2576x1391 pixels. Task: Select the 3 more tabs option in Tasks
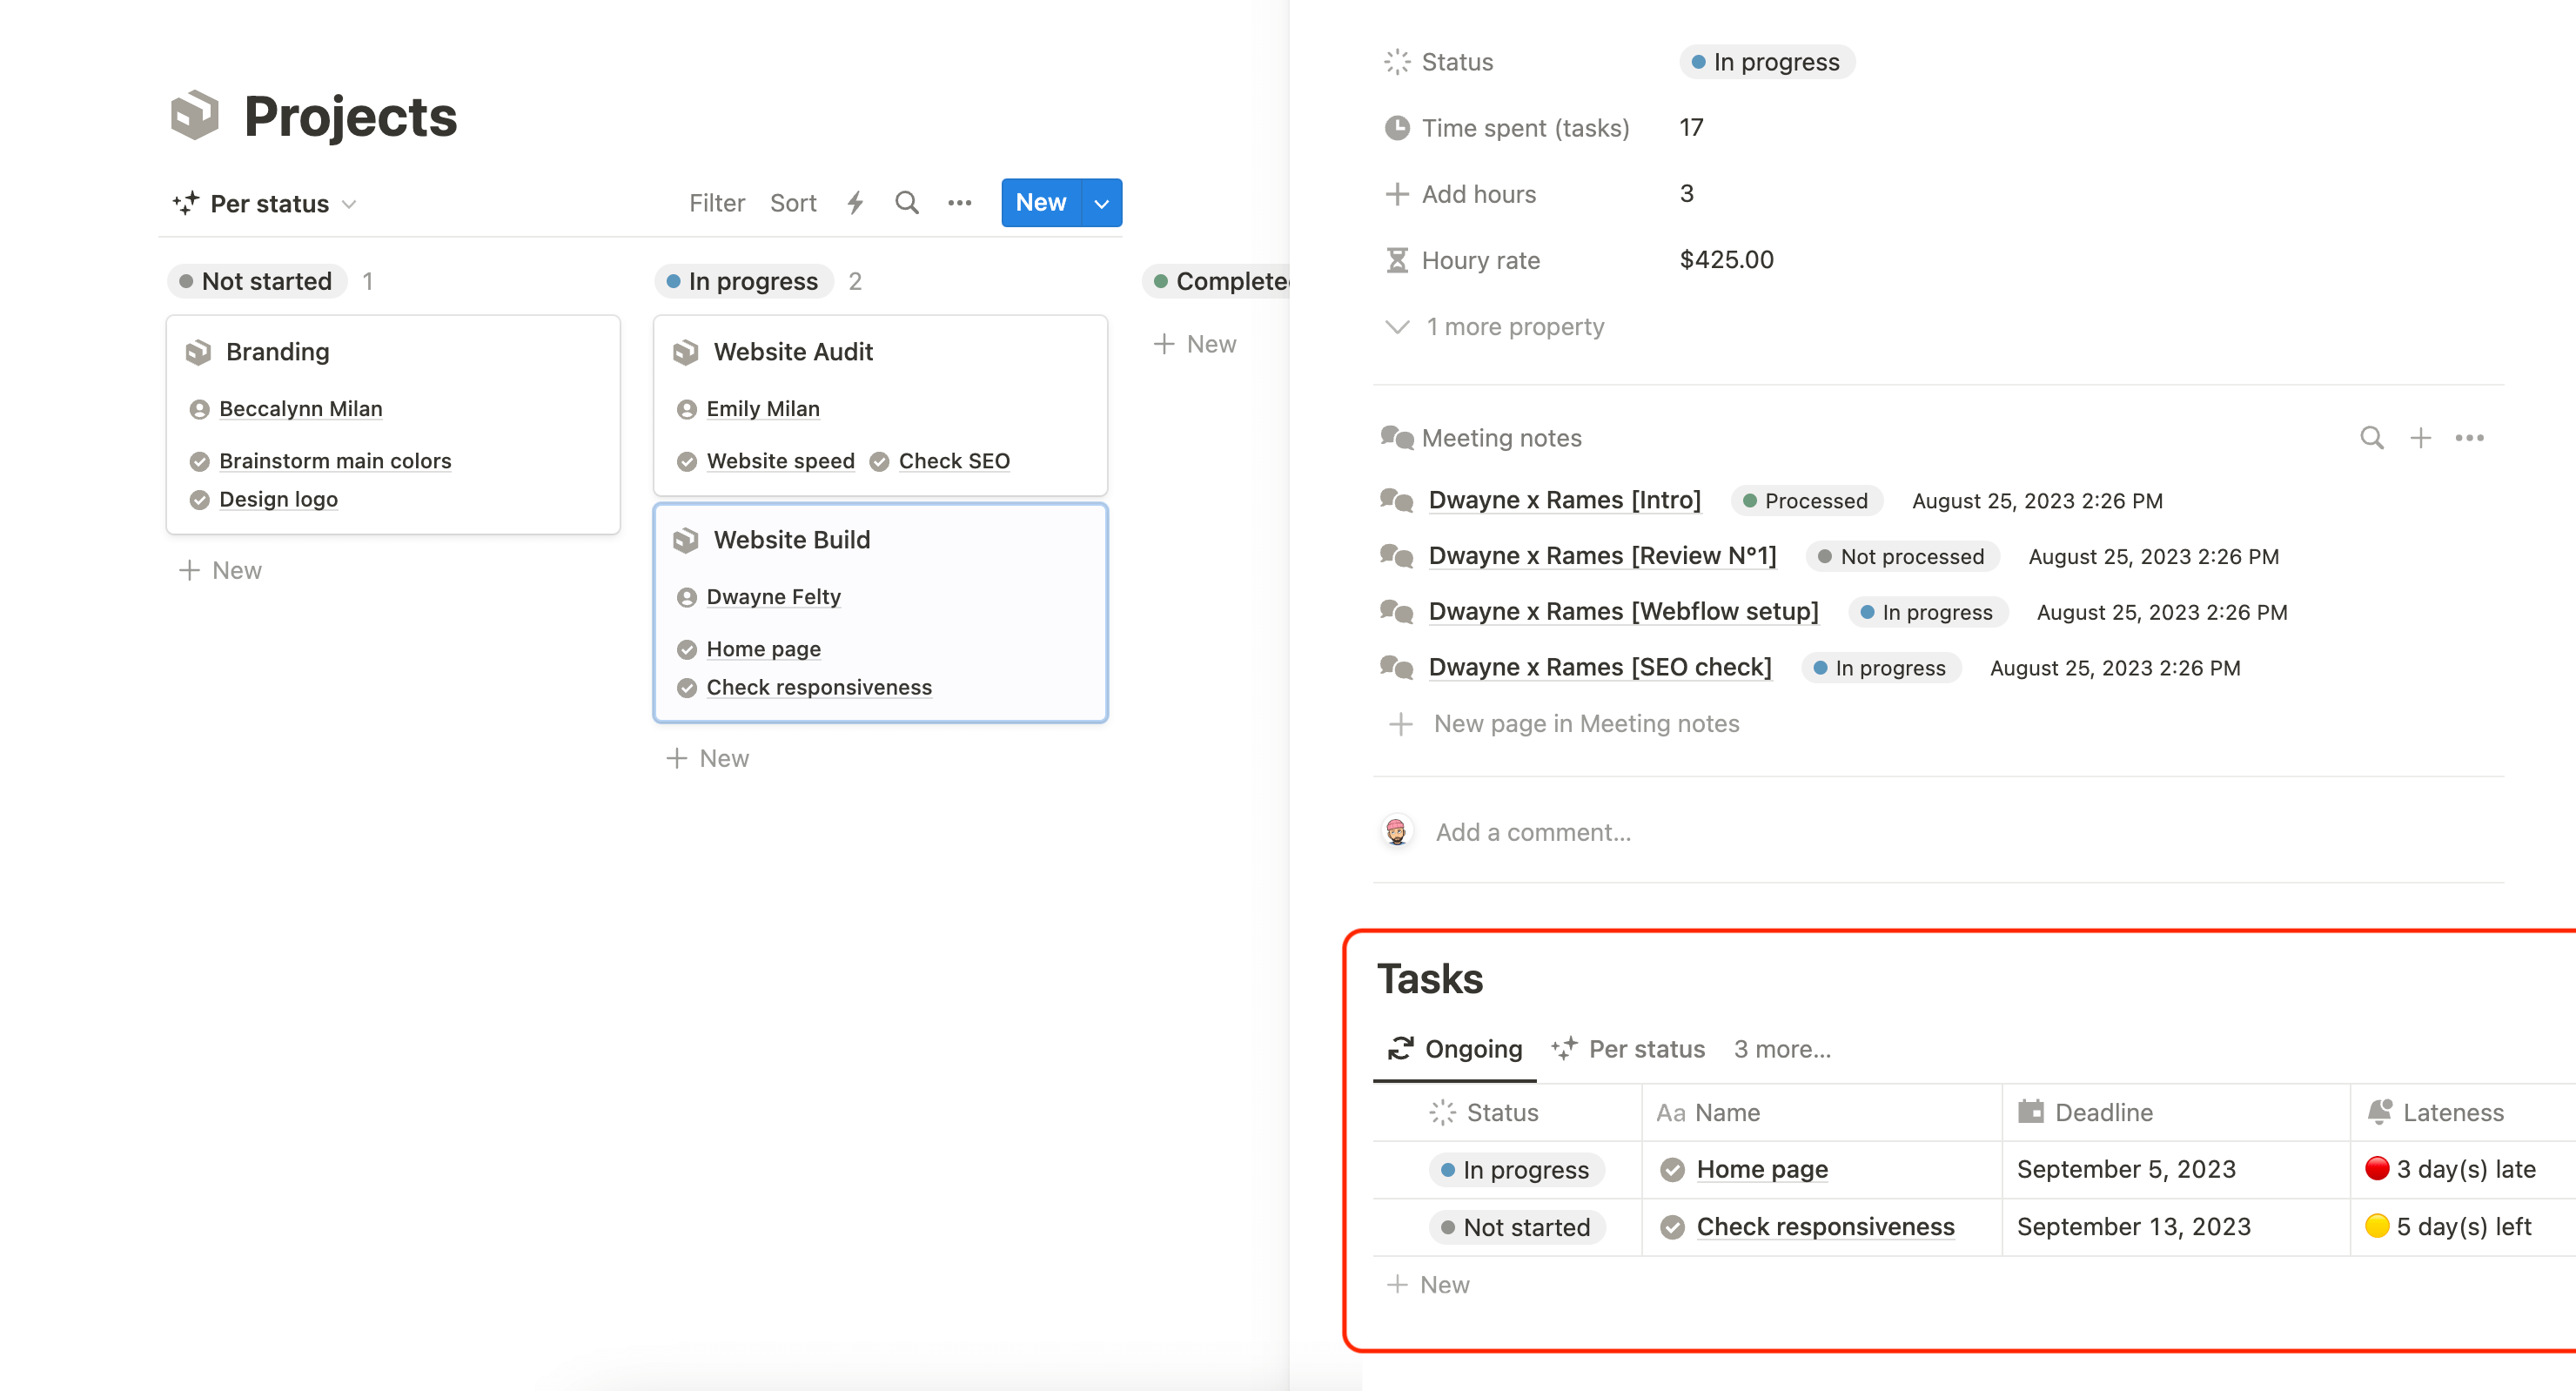point(1780,1048)
